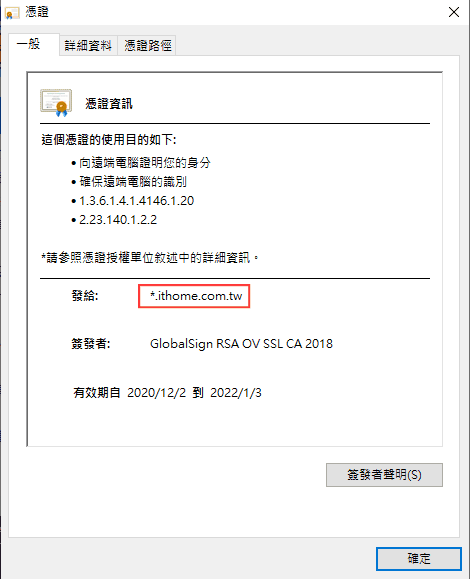
Task: Click the 簽發者聲明(S) button
Action: point(384,475)
